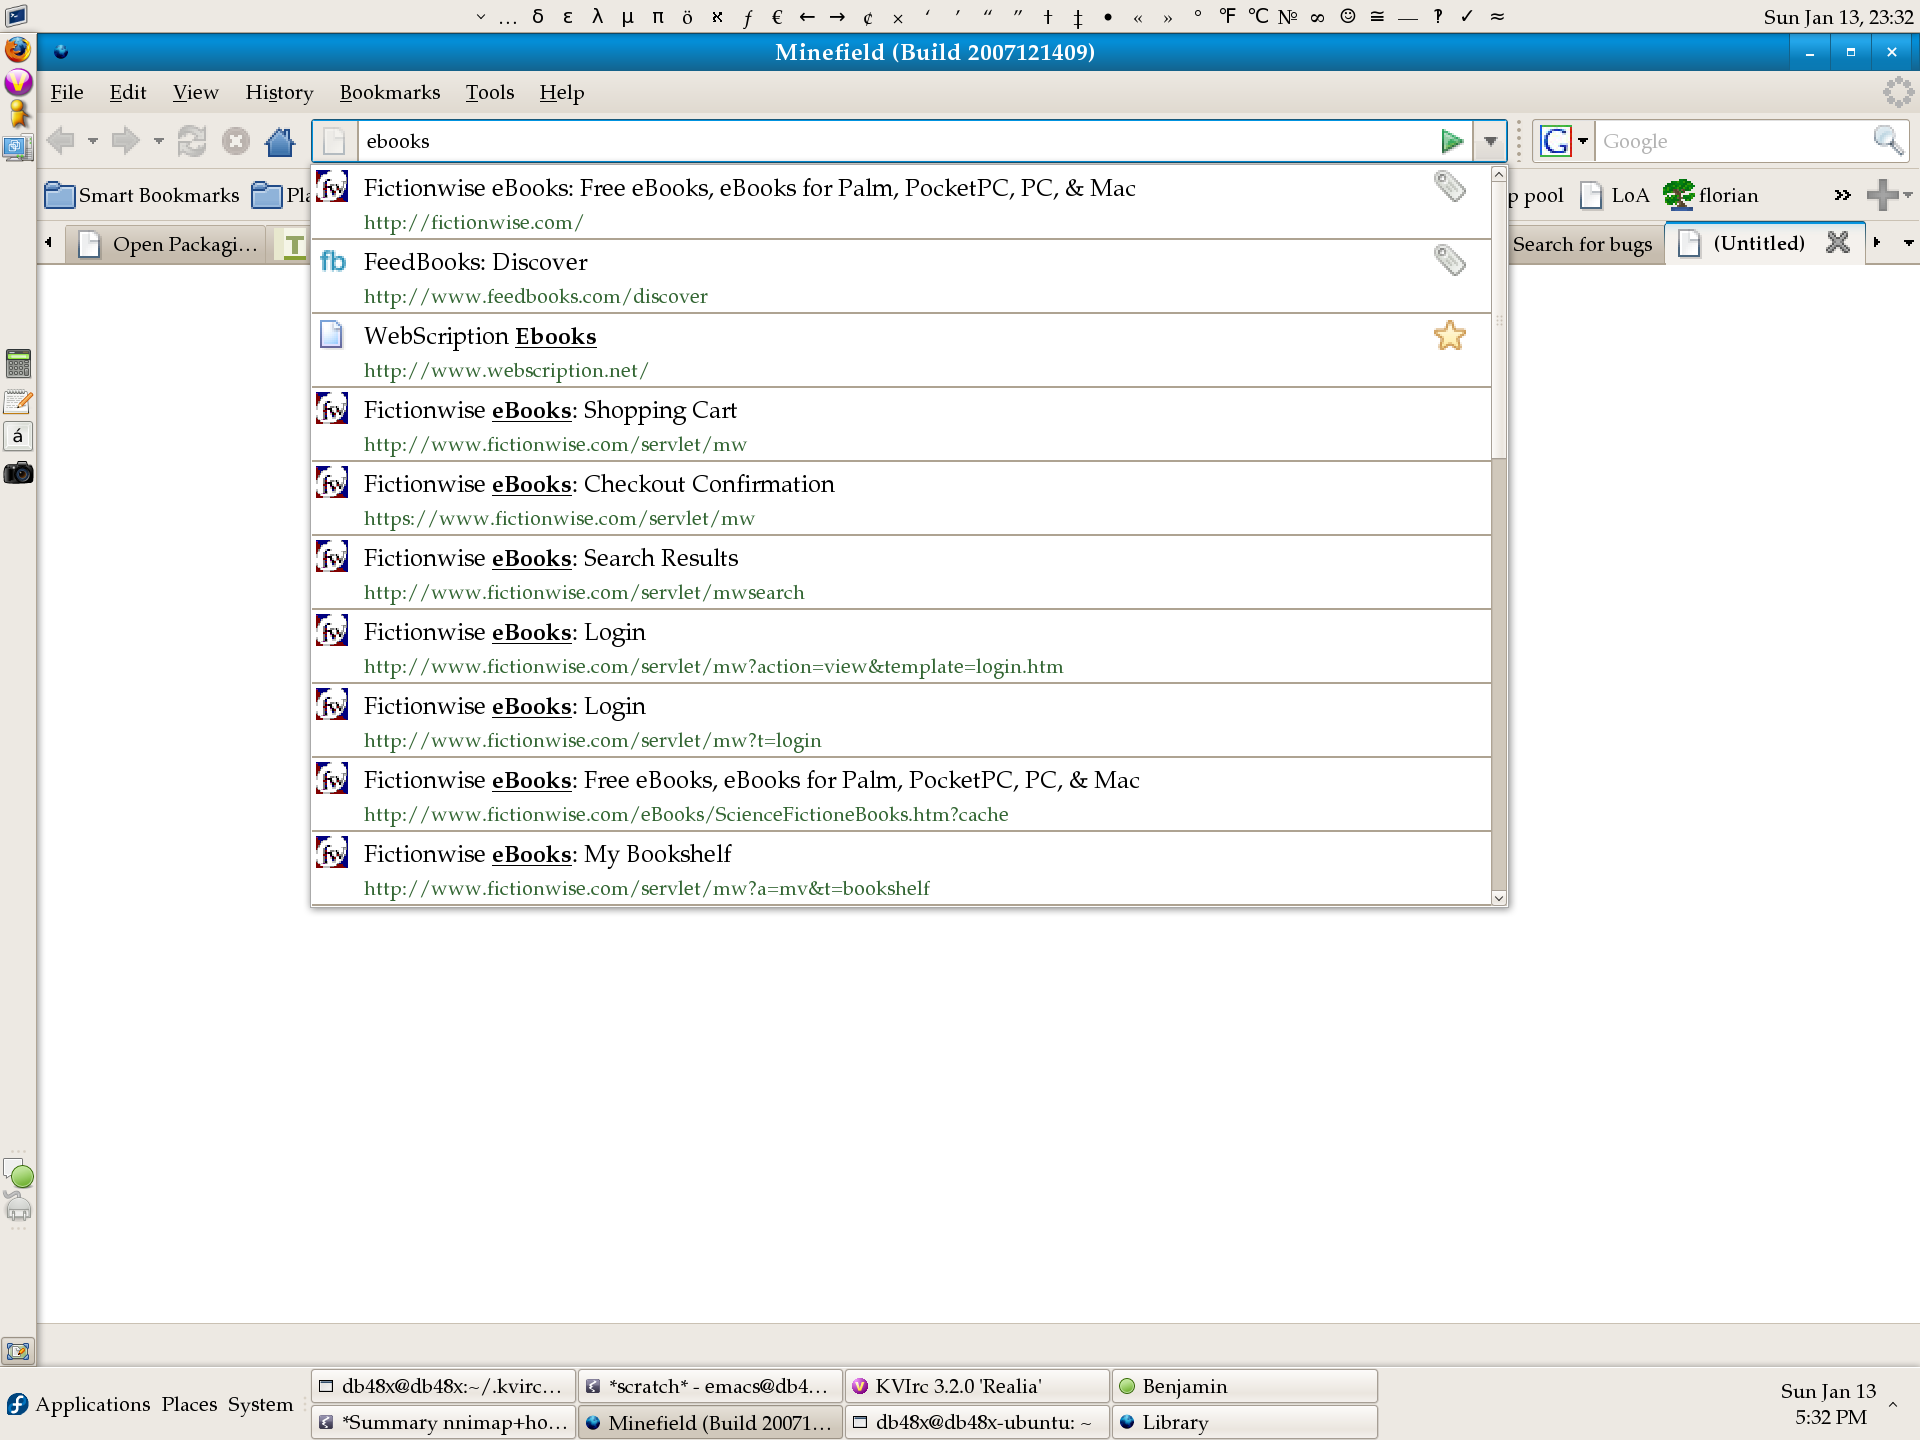Viewport: 1920px width, 1440px height.
Task: Show more bookmarks with the » chevron
Action: [x=1842, y=195]
